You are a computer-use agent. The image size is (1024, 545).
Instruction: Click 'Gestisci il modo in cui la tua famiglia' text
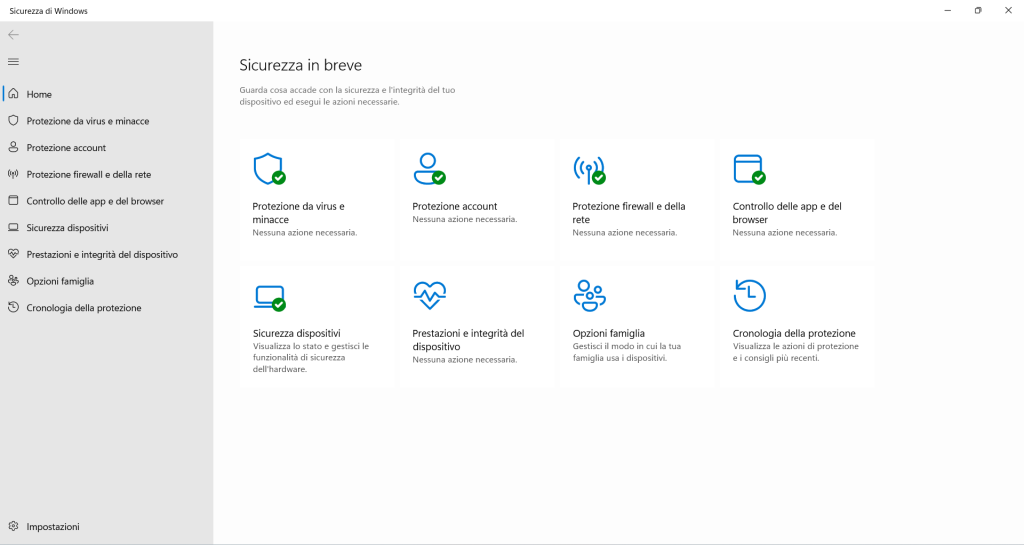627,352
